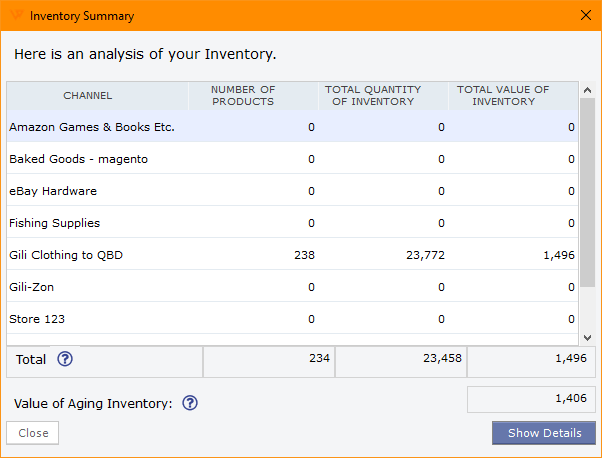Click the help icon next to Total
This screenshot has width=602, height=458.
[65, 360]
